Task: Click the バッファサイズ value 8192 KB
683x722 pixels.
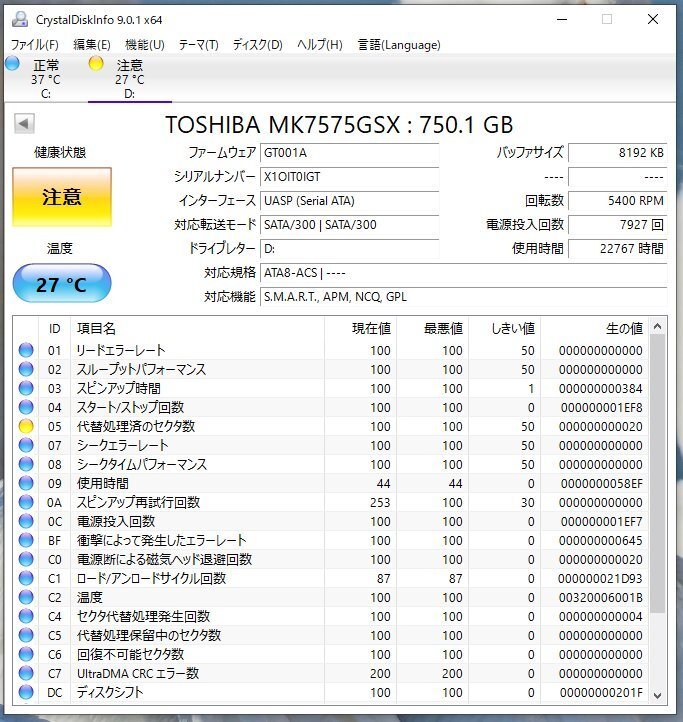Action: [x=618, y=153]
